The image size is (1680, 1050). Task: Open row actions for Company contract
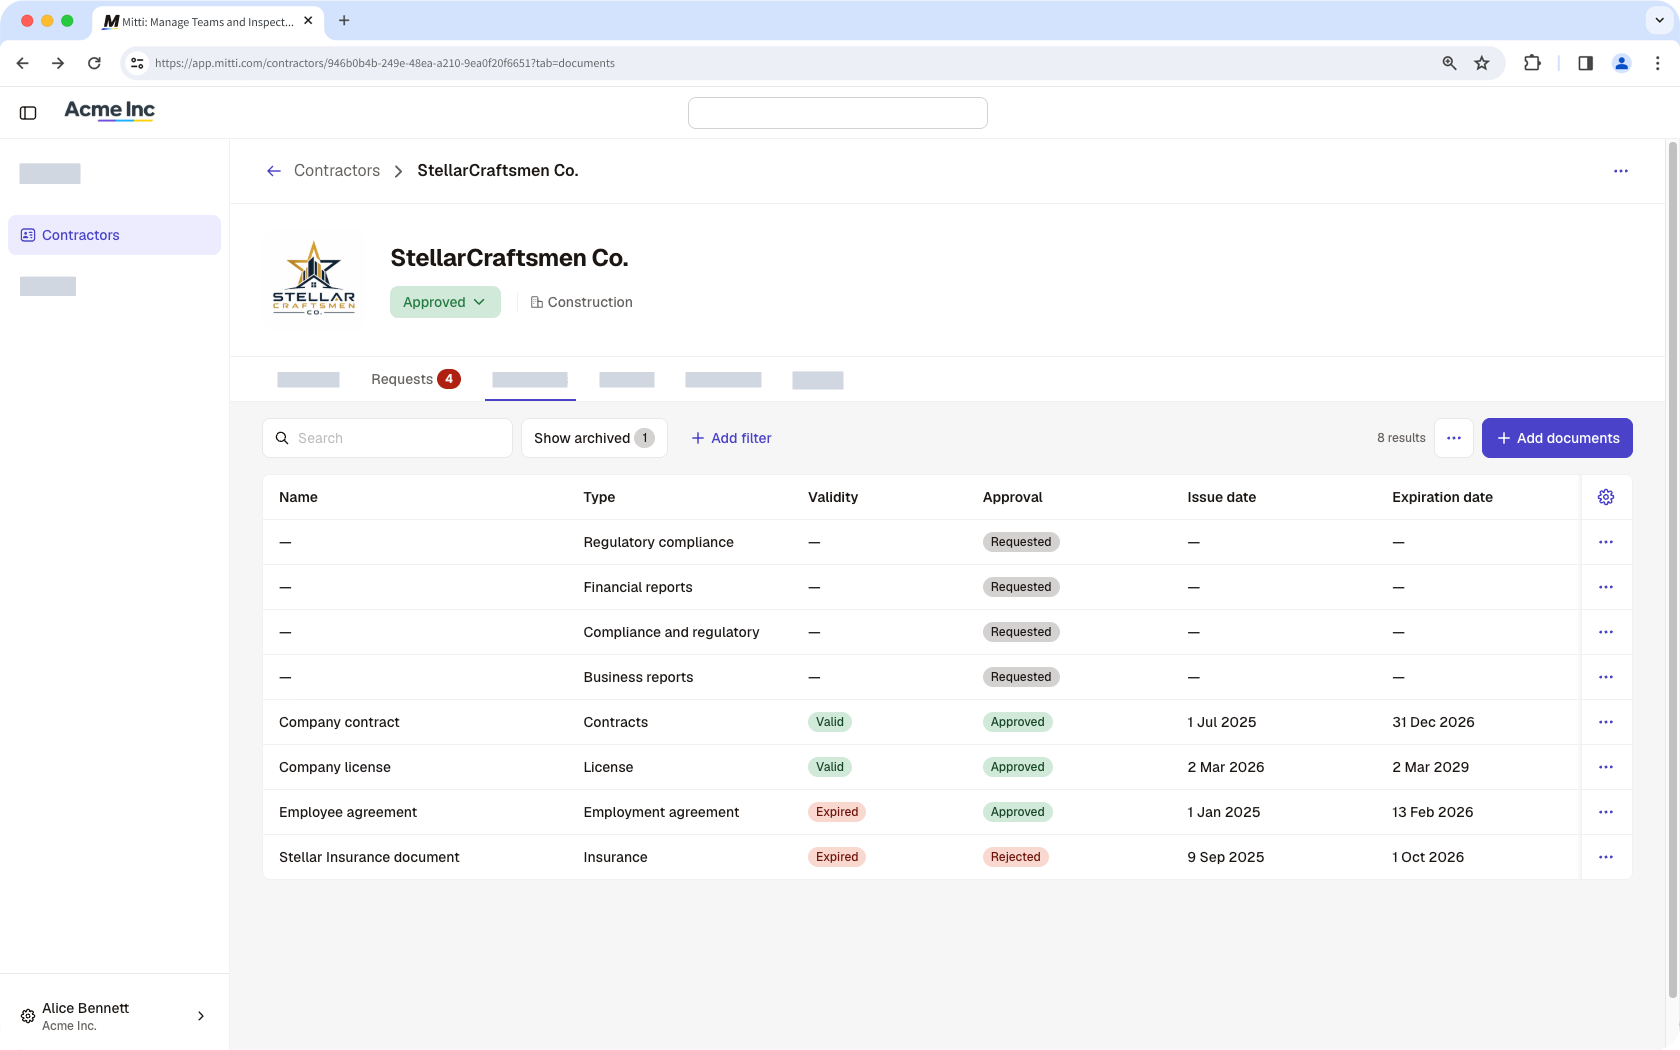pos(1606,722)
